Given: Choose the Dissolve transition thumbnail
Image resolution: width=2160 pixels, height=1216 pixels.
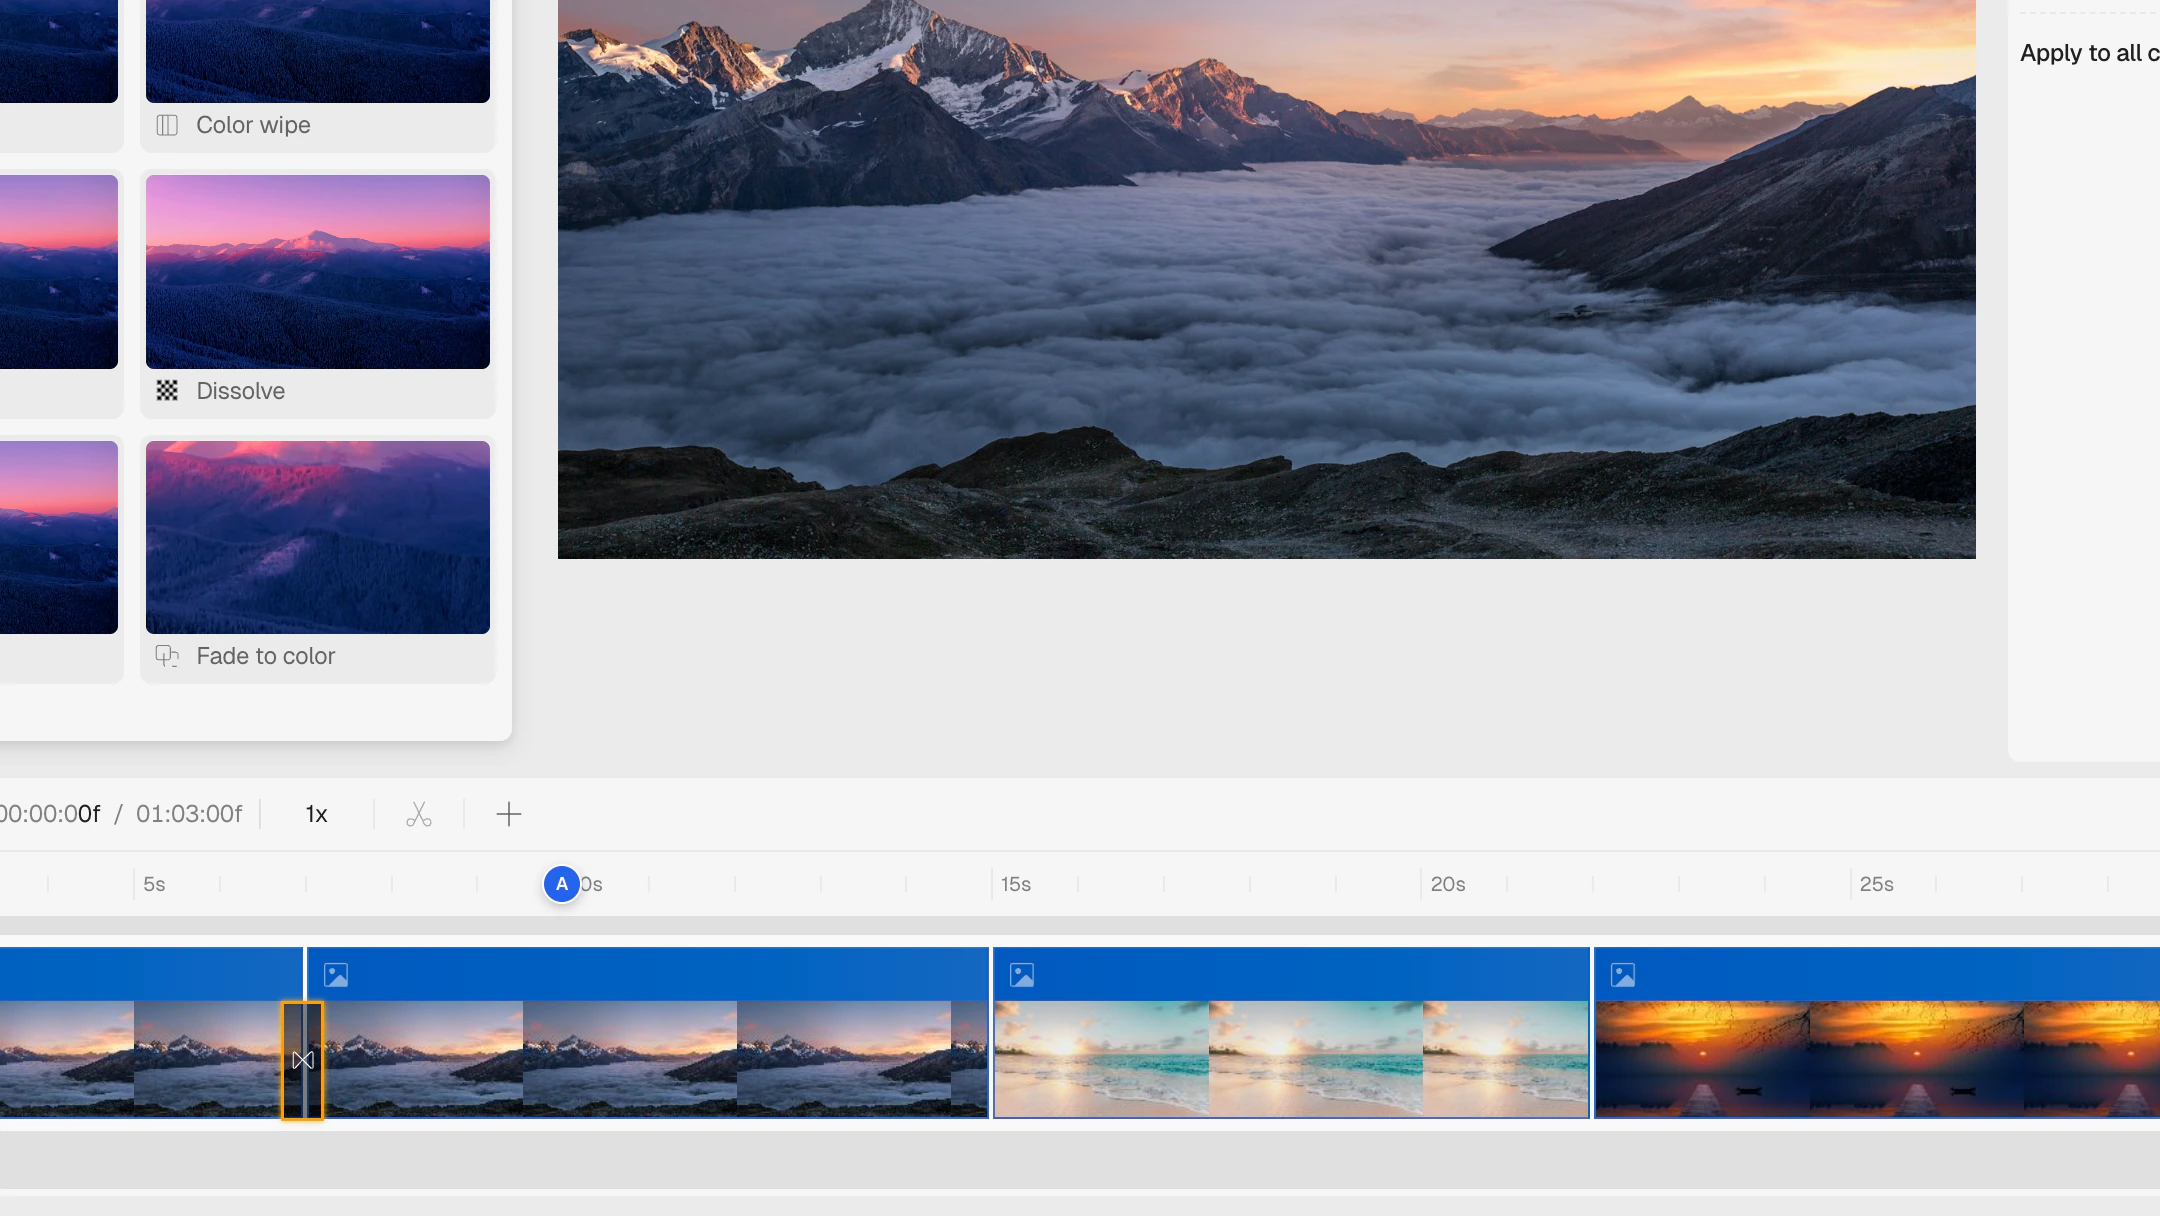Looking at the screenshot, I should pos(318,271).
